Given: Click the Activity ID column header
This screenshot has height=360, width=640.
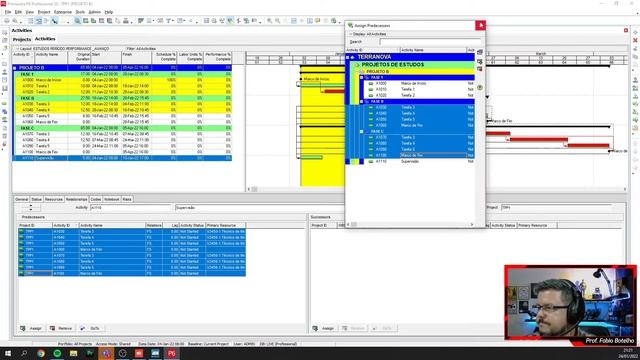Looking at the screenshot, I should click(x=23, y=57).
